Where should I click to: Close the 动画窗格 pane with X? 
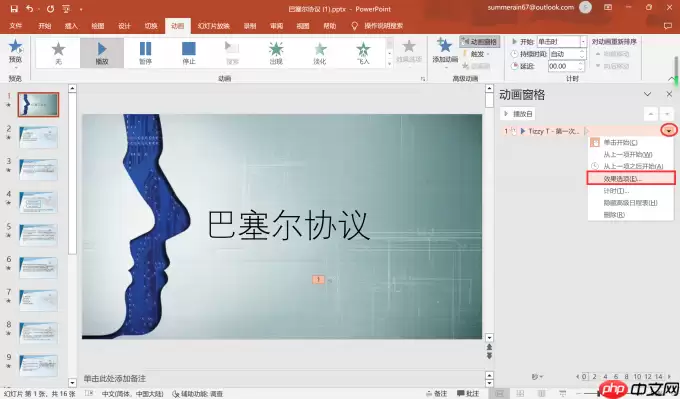click(x=669, y=94)
